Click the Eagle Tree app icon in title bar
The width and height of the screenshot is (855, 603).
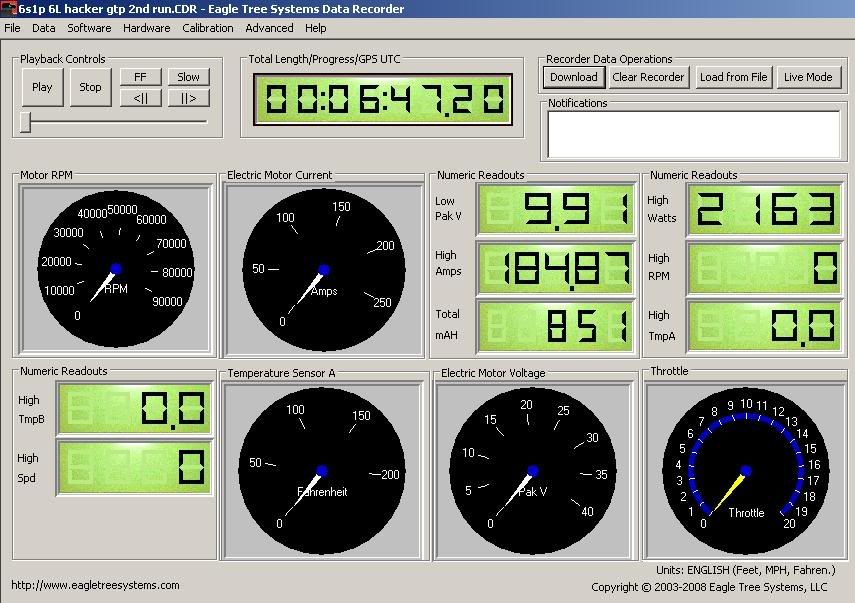[9, 9]
